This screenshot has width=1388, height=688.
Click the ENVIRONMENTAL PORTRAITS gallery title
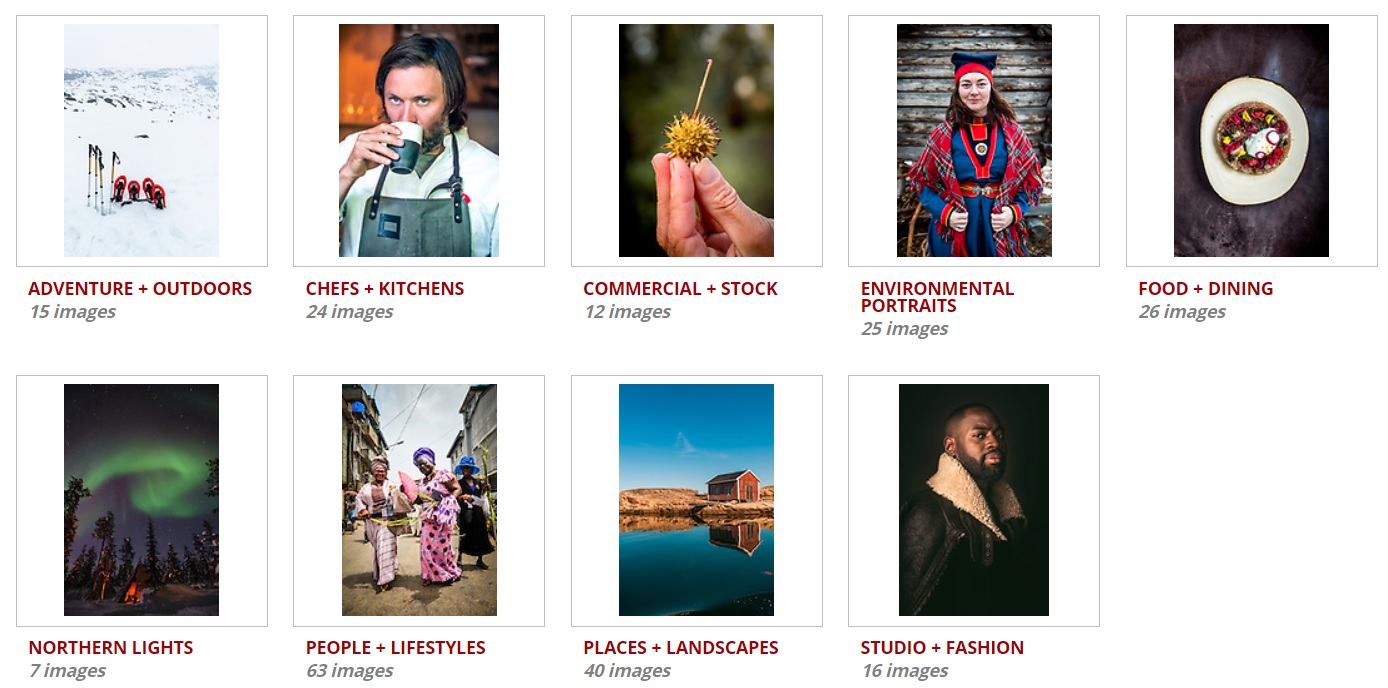[937, 297]
